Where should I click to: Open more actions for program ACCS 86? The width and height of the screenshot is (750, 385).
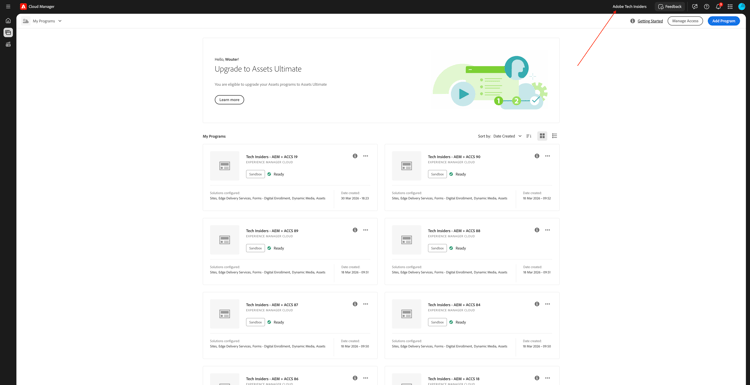click(x=365, y=378)
